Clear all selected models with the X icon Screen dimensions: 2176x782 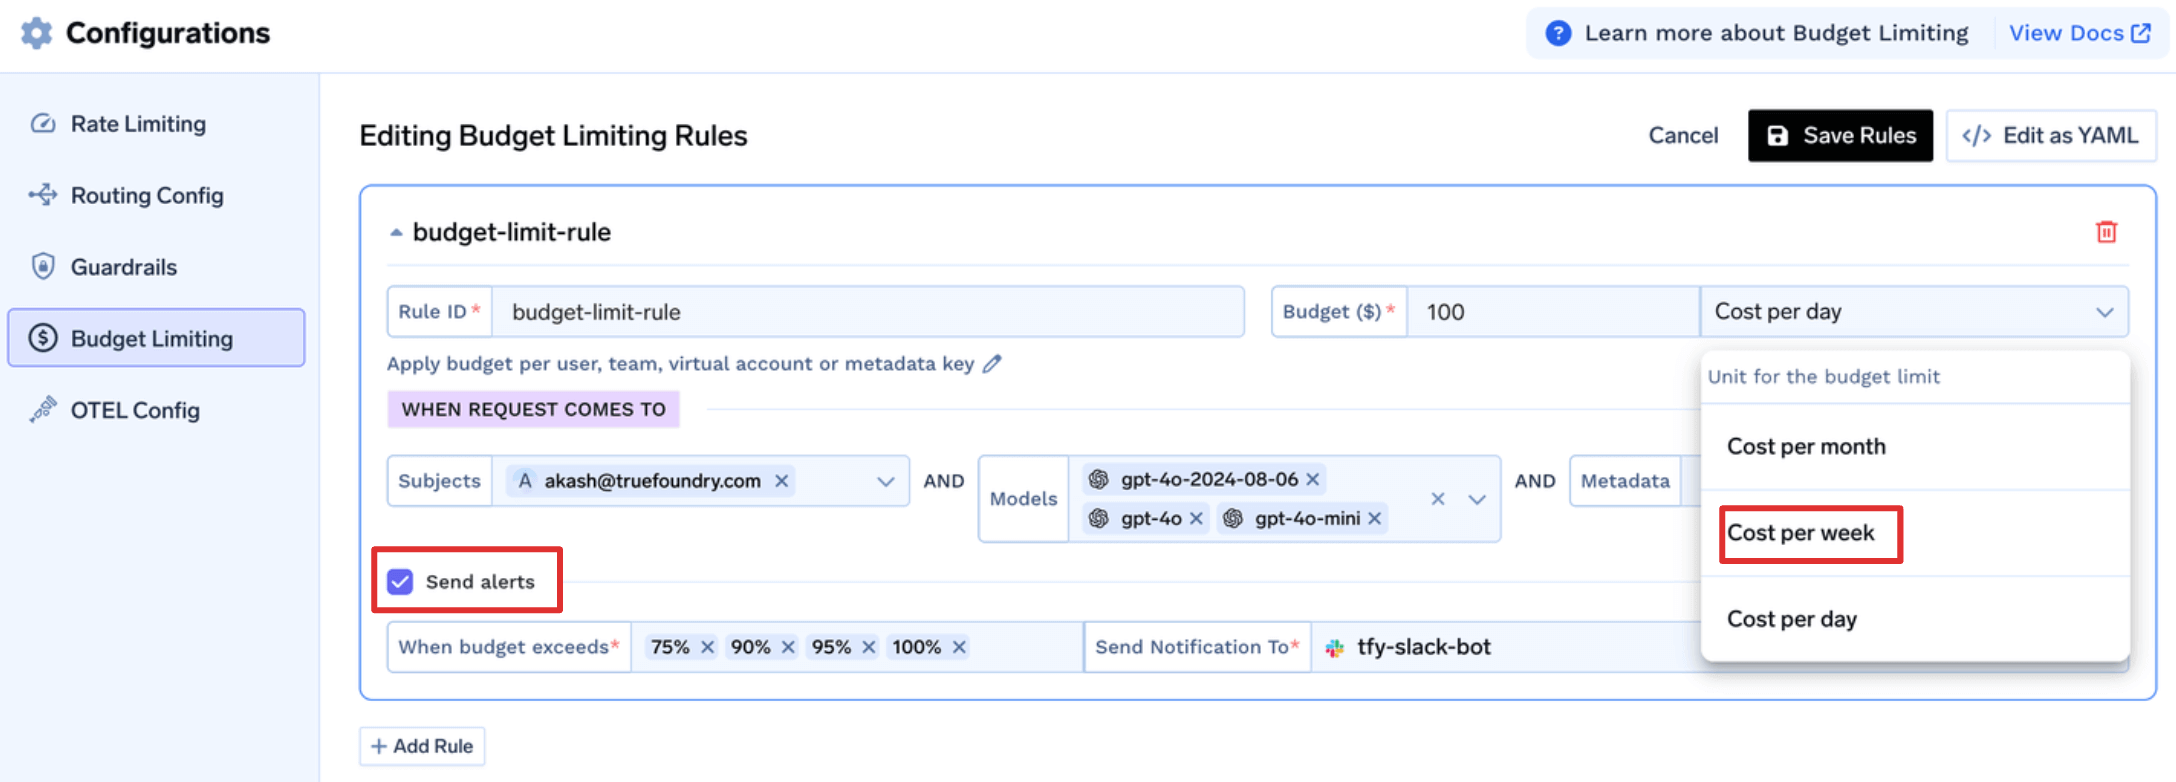coord(1438,499)
